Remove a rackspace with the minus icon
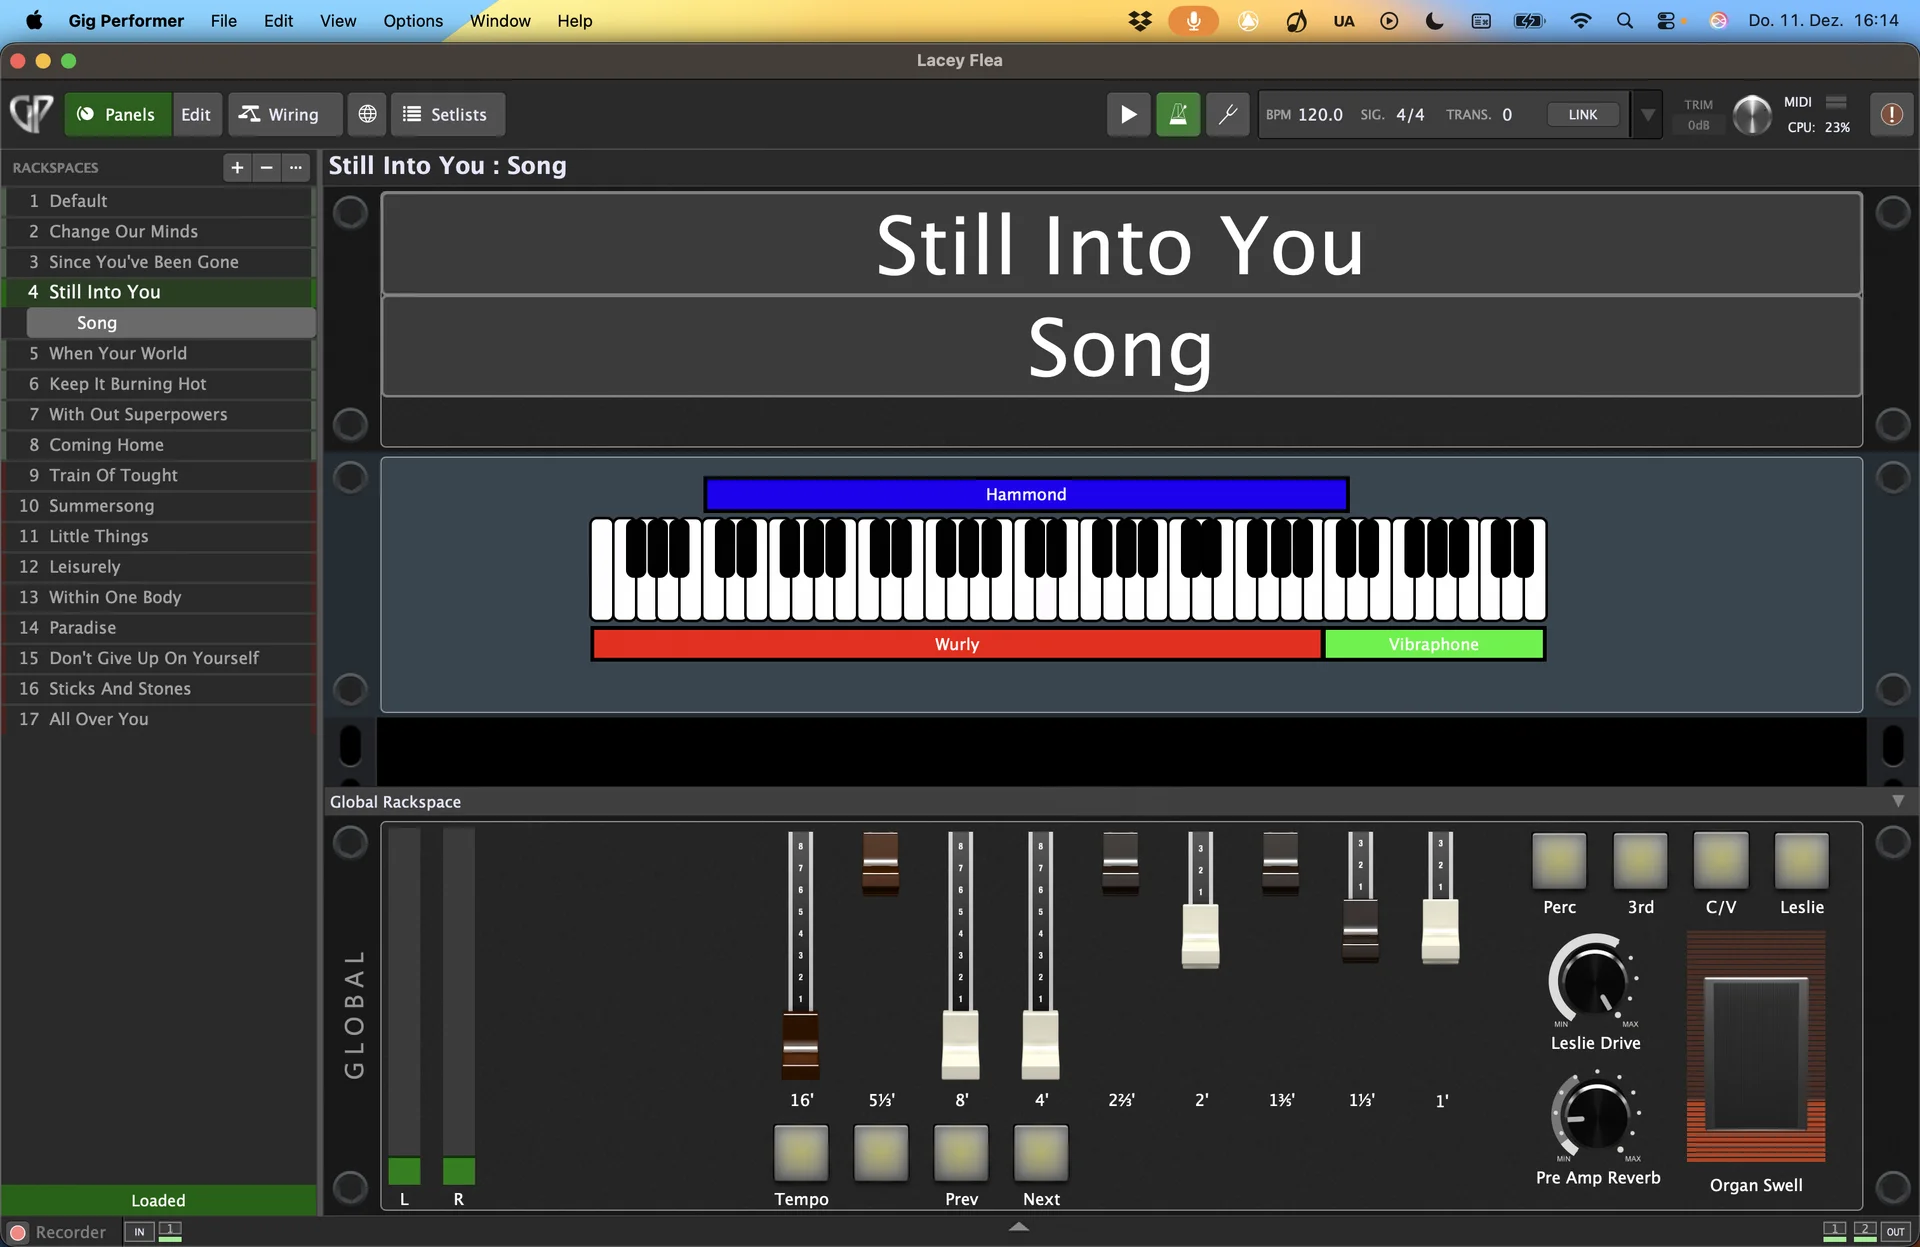This screenshot has width=1920, height=1247. tap(266, 168)
